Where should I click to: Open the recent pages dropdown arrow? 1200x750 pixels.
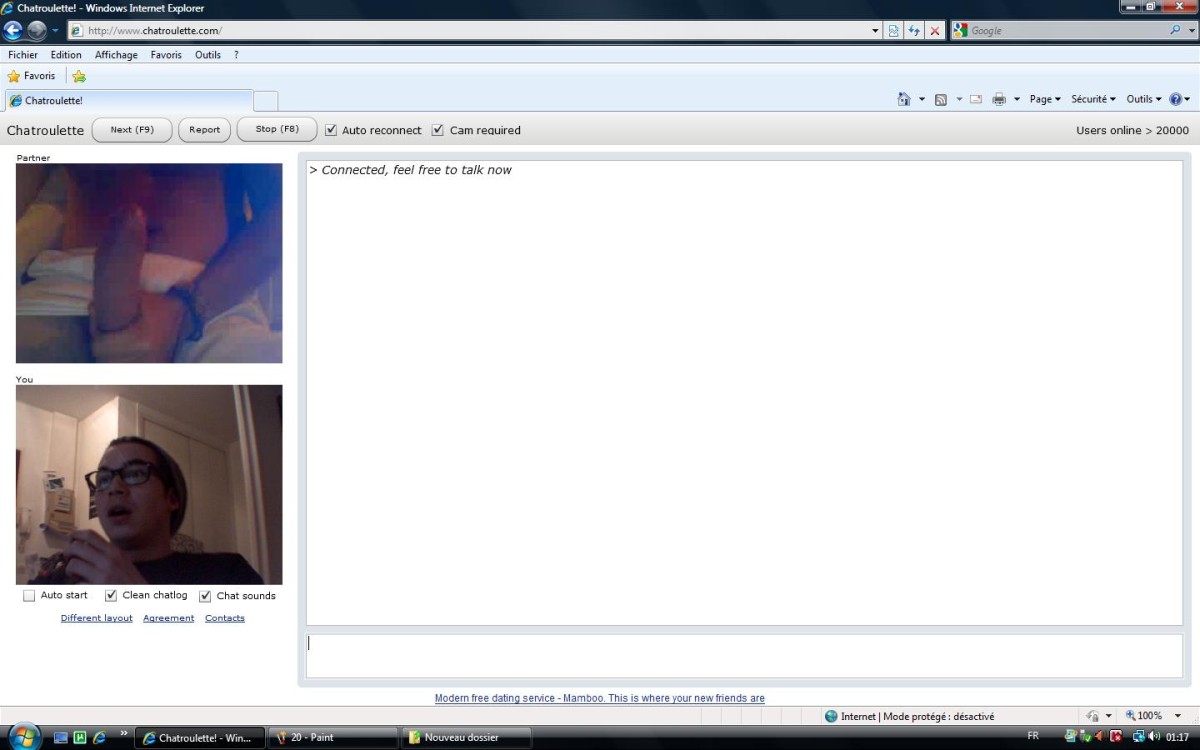point(56,31)
